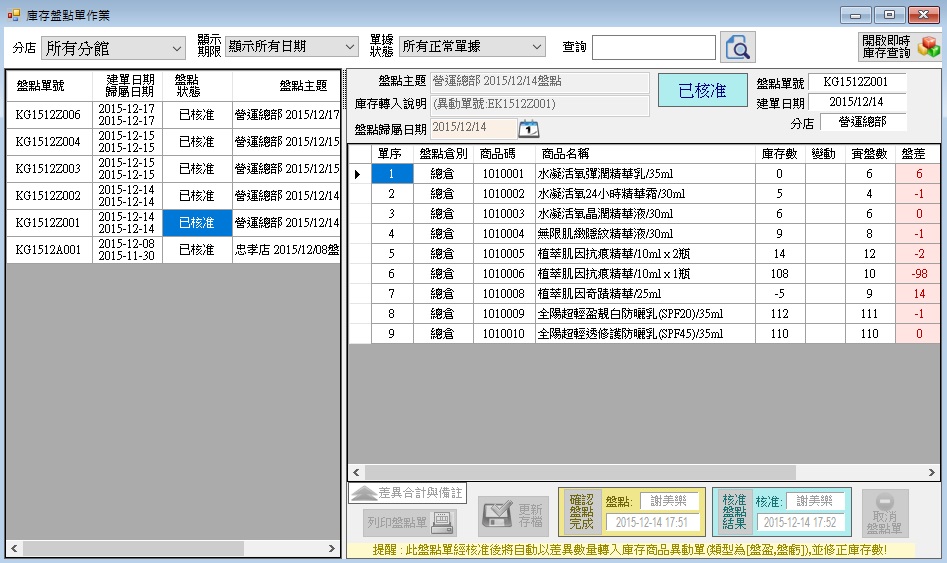Click the application icon in the title bar
The image size is (947, 563).
coord(13,14)
